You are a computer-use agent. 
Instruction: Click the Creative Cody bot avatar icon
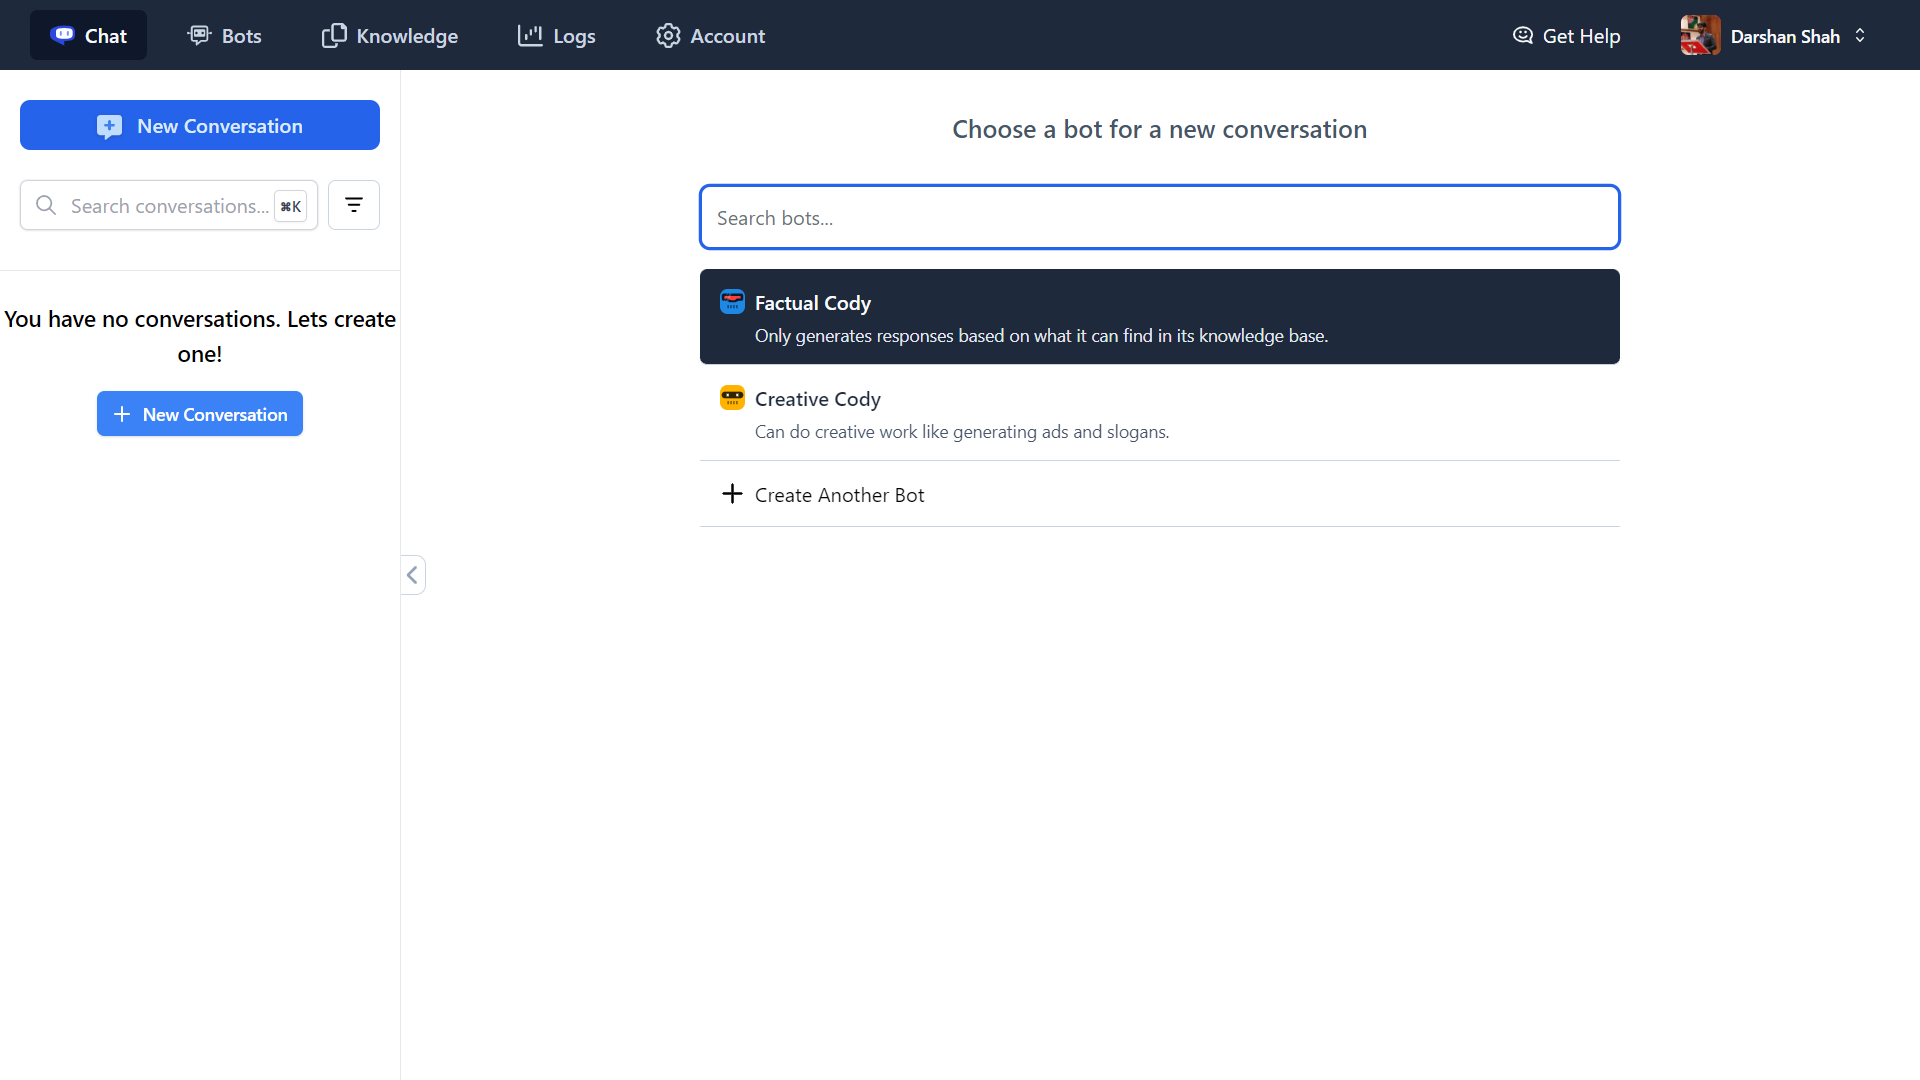[x=732, y=398]
